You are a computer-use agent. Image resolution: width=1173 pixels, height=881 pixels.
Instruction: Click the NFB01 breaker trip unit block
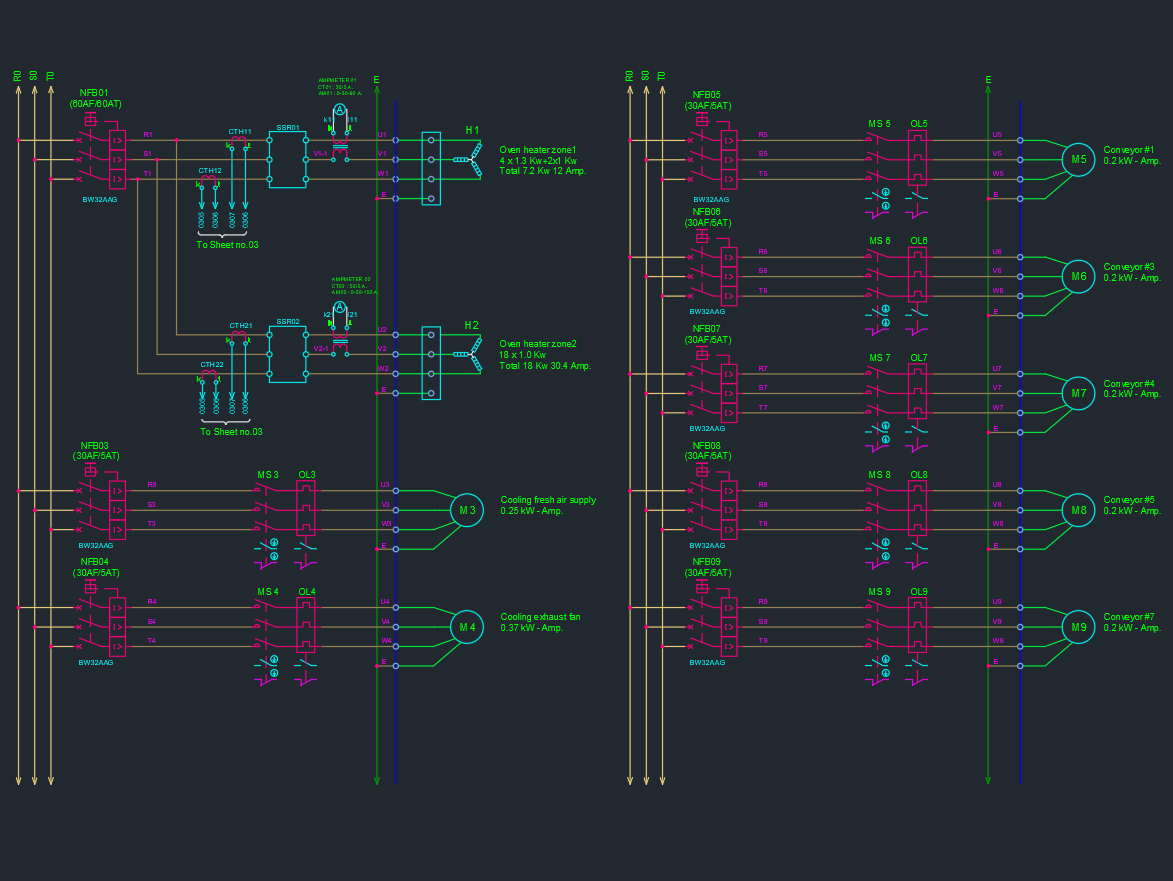pyautogui.click(x=117, y=159)
